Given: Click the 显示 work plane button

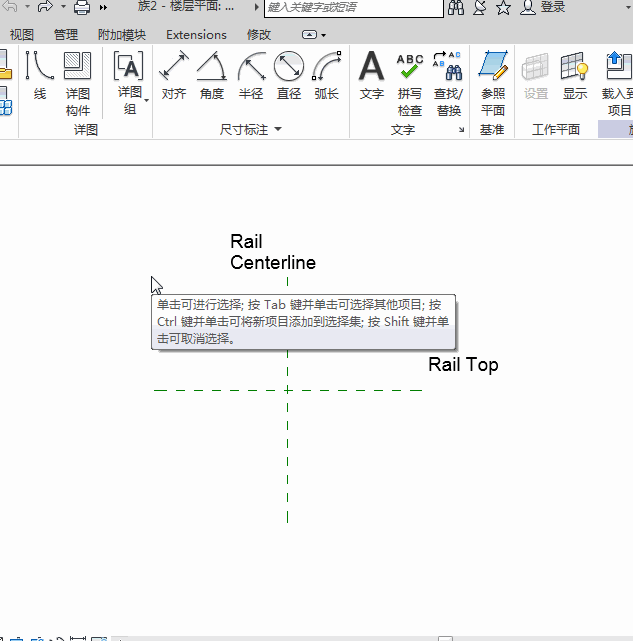Looking at the screenshot, I should pos(575,77).
